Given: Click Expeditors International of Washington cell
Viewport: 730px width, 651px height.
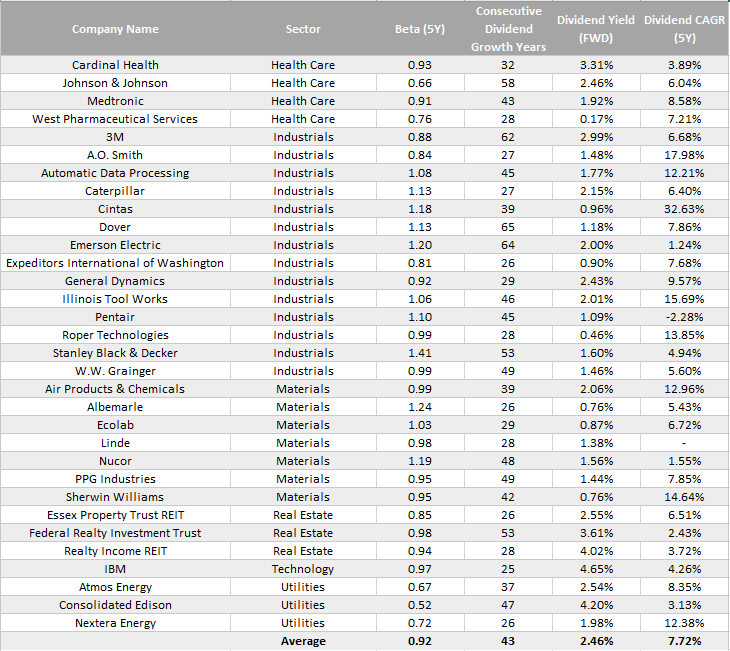Looking at the screenshot, I should point(115,263).
